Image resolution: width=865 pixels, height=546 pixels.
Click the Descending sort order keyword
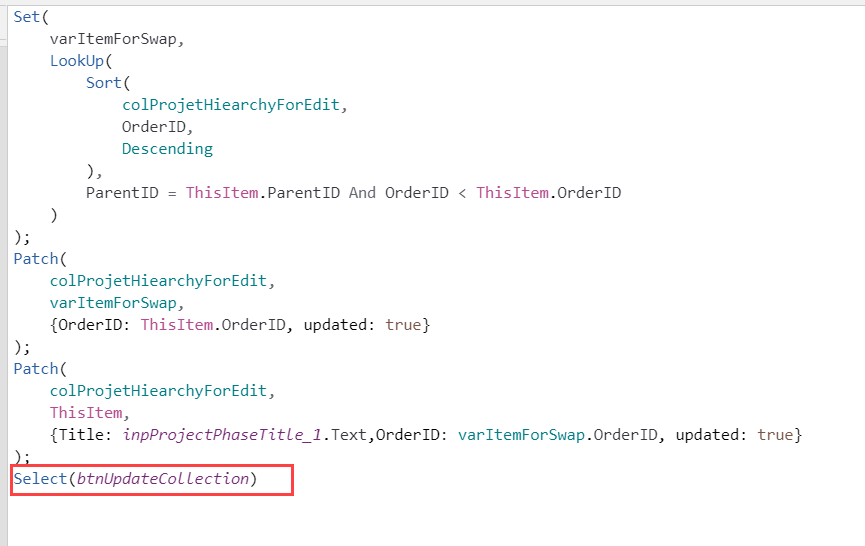[167, 149]
